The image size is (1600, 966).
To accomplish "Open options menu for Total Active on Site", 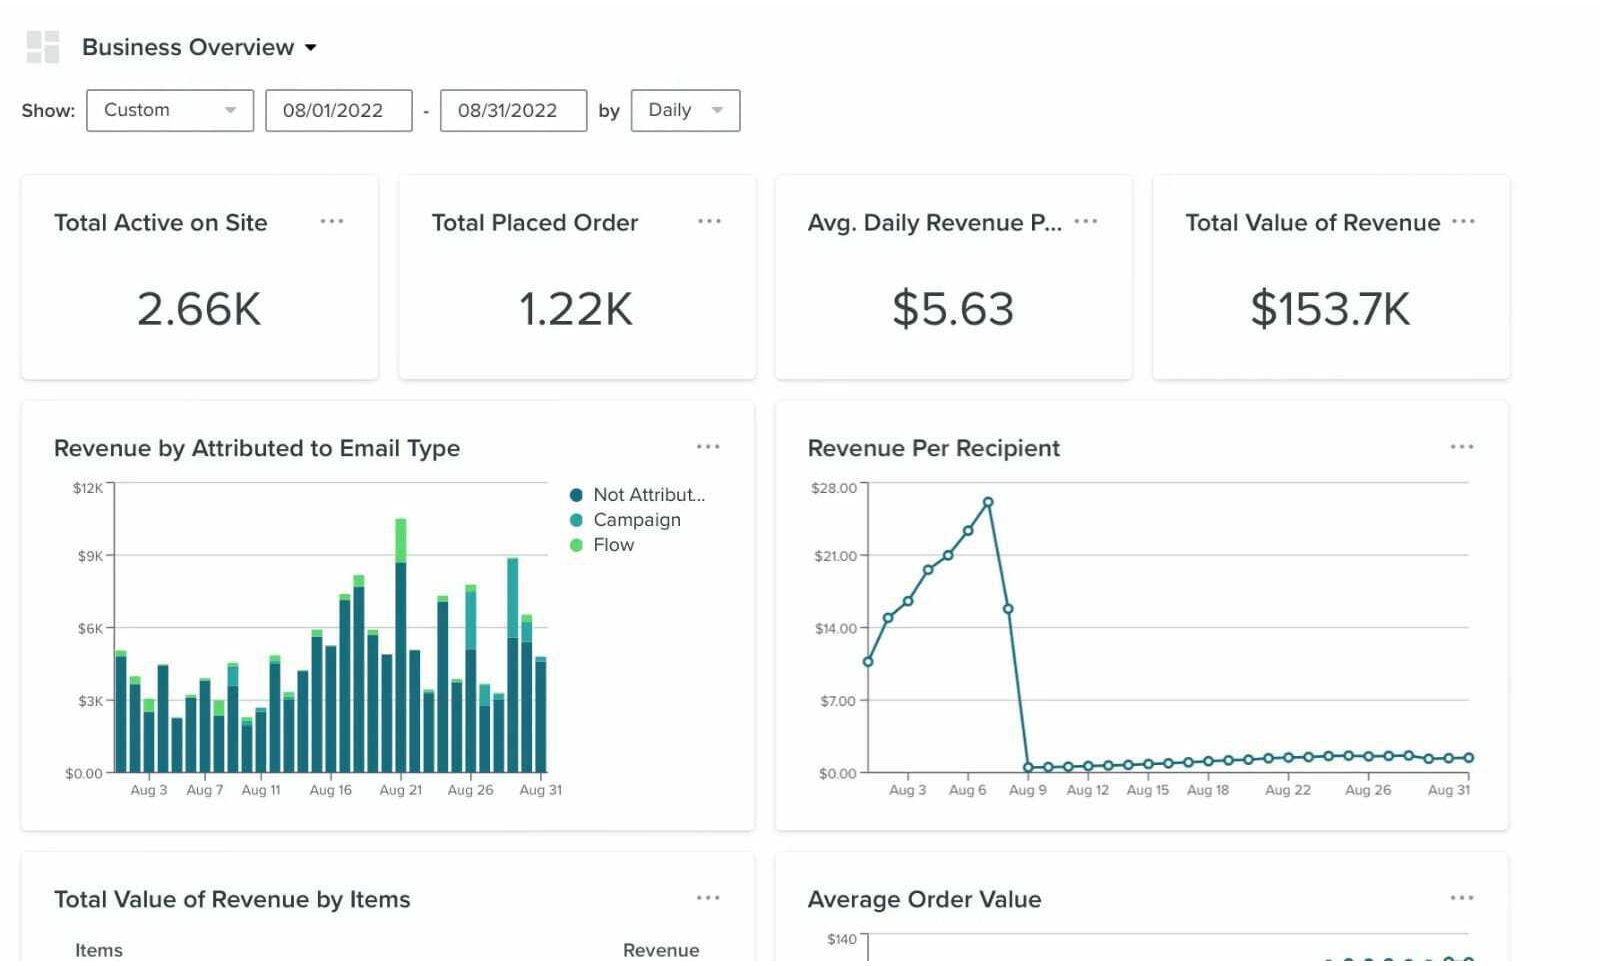I will click(332, 221).
